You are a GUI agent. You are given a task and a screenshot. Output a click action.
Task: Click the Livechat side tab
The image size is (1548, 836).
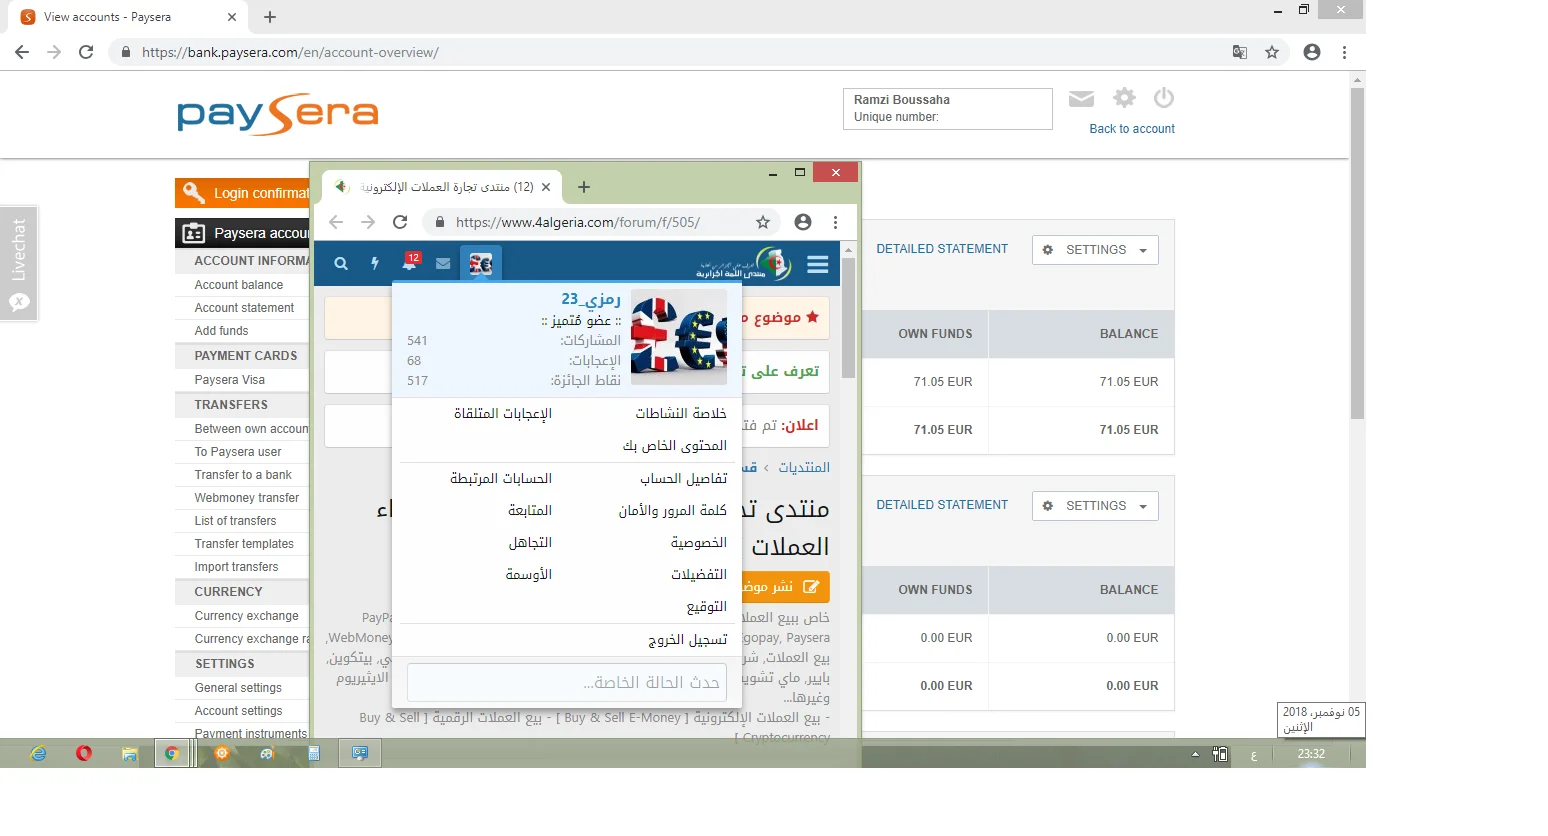(19, 263)
